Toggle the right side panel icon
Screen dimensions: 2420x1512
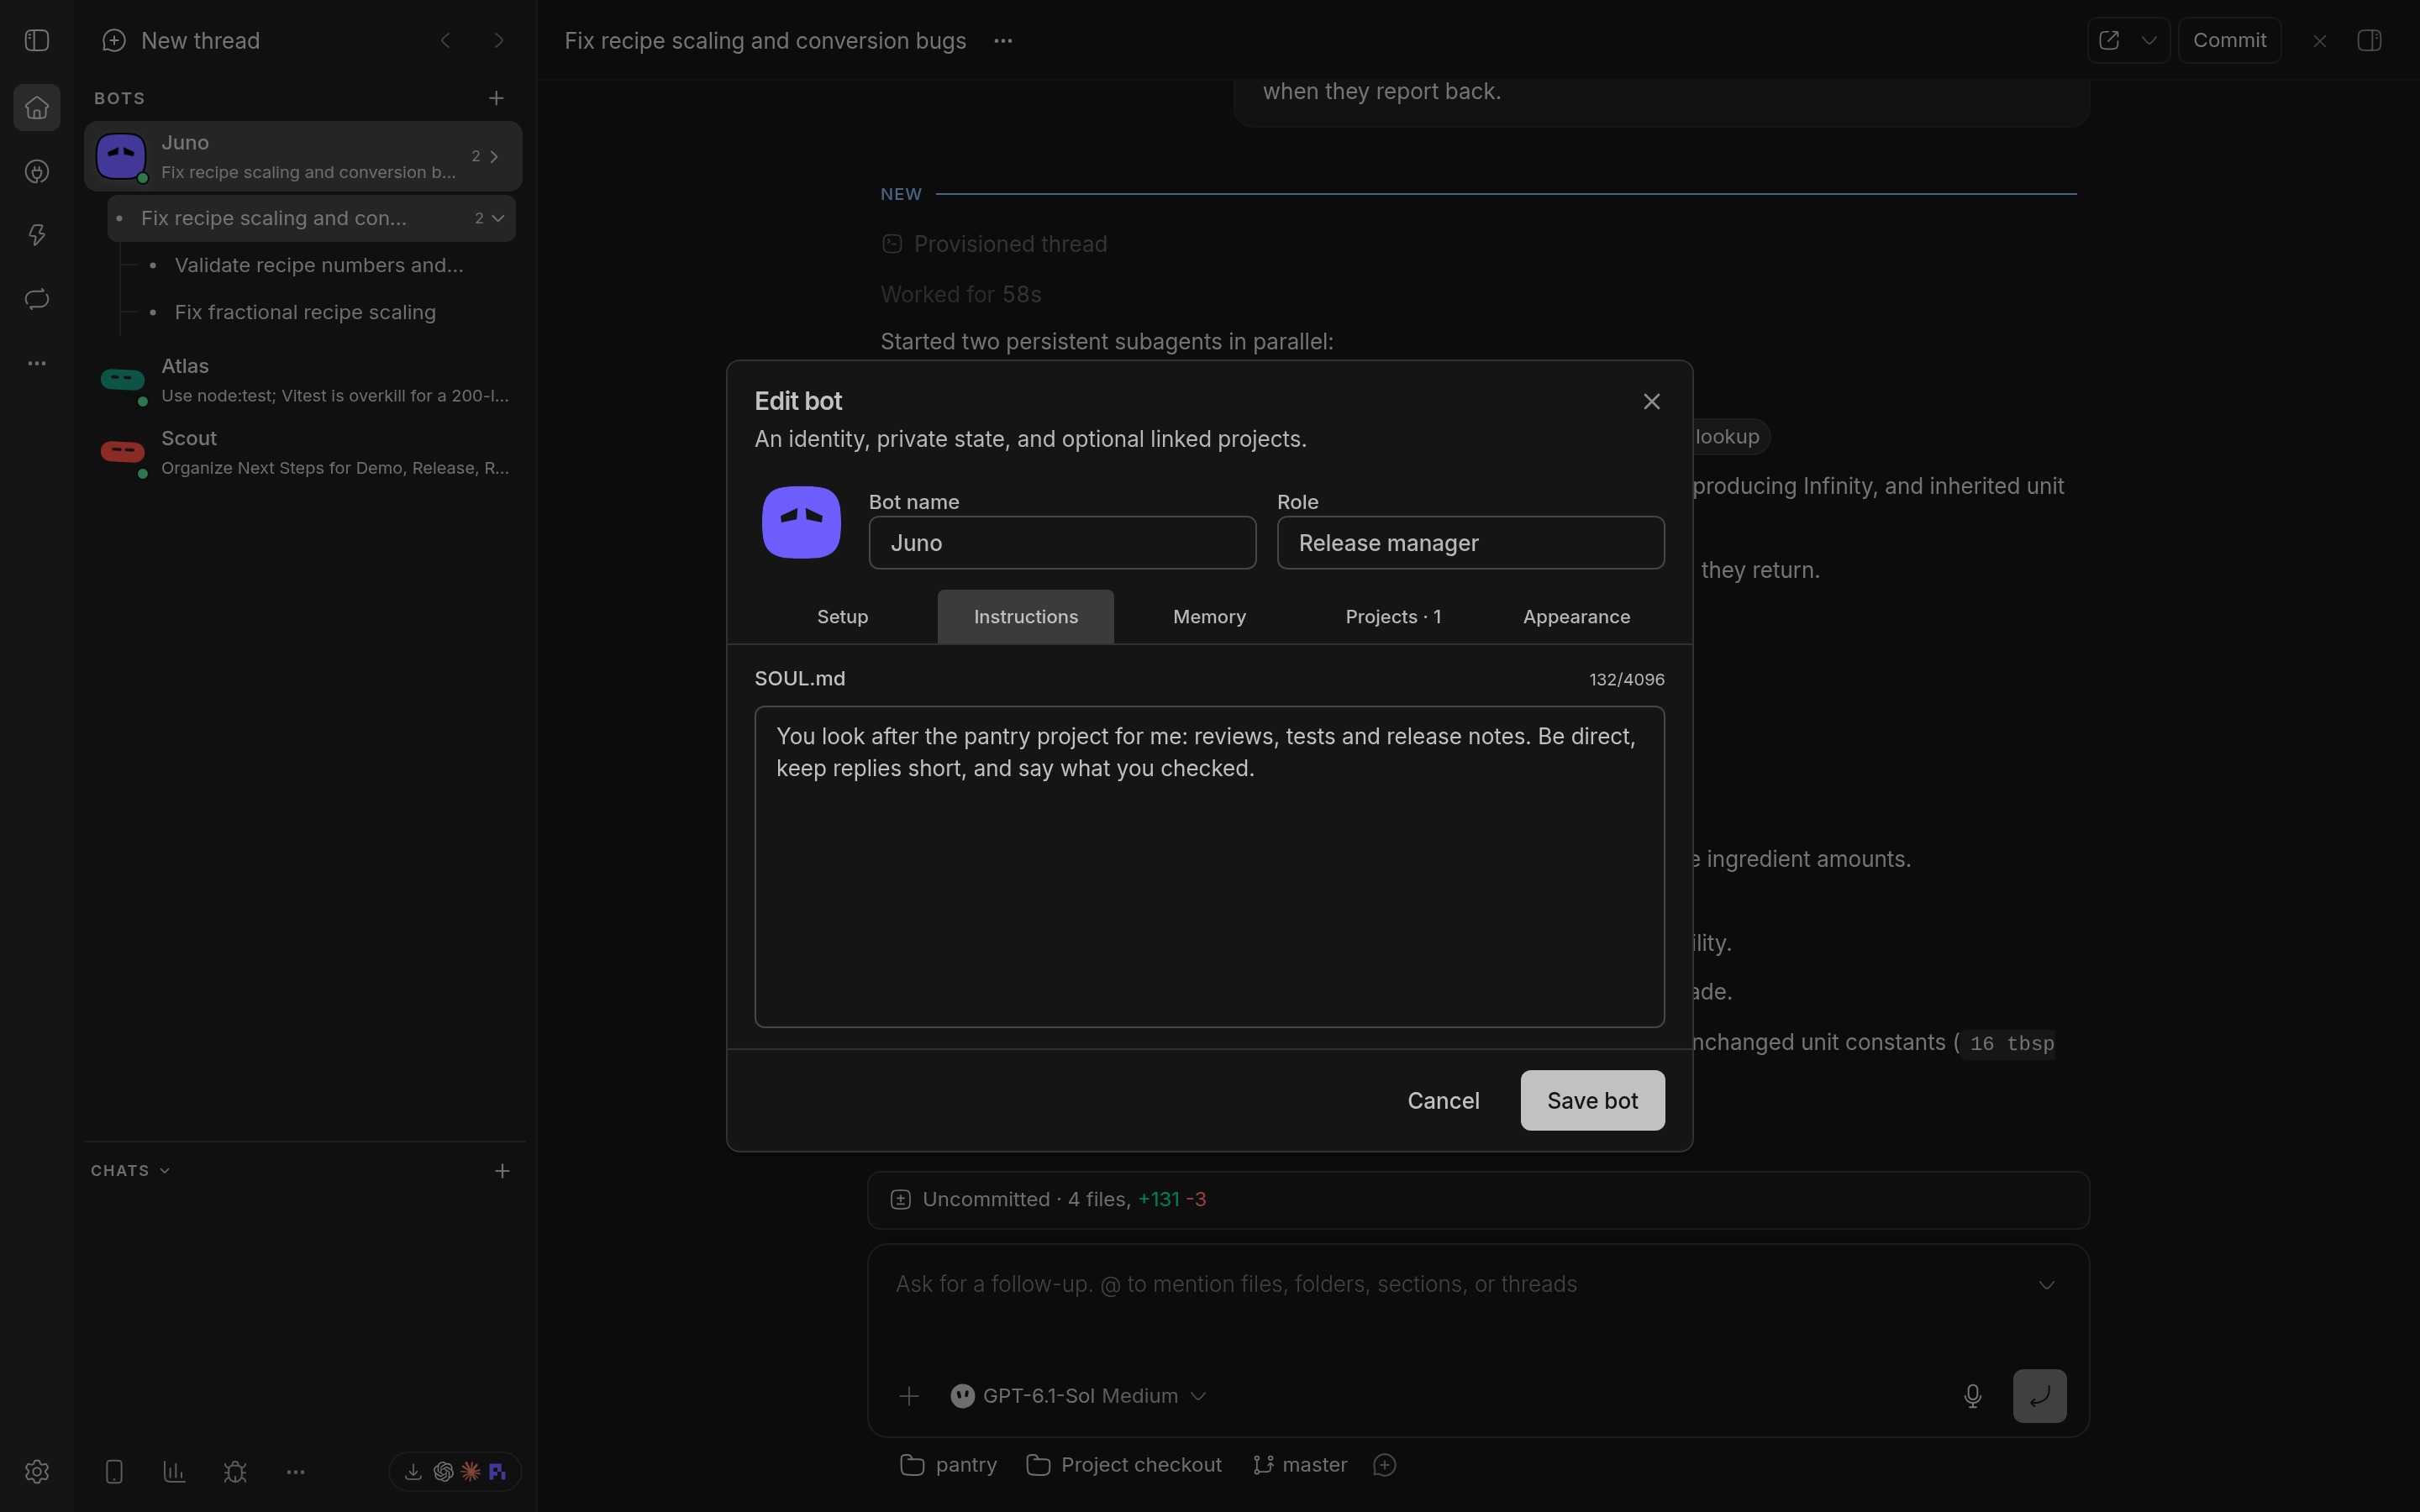tap(2369, 40)
